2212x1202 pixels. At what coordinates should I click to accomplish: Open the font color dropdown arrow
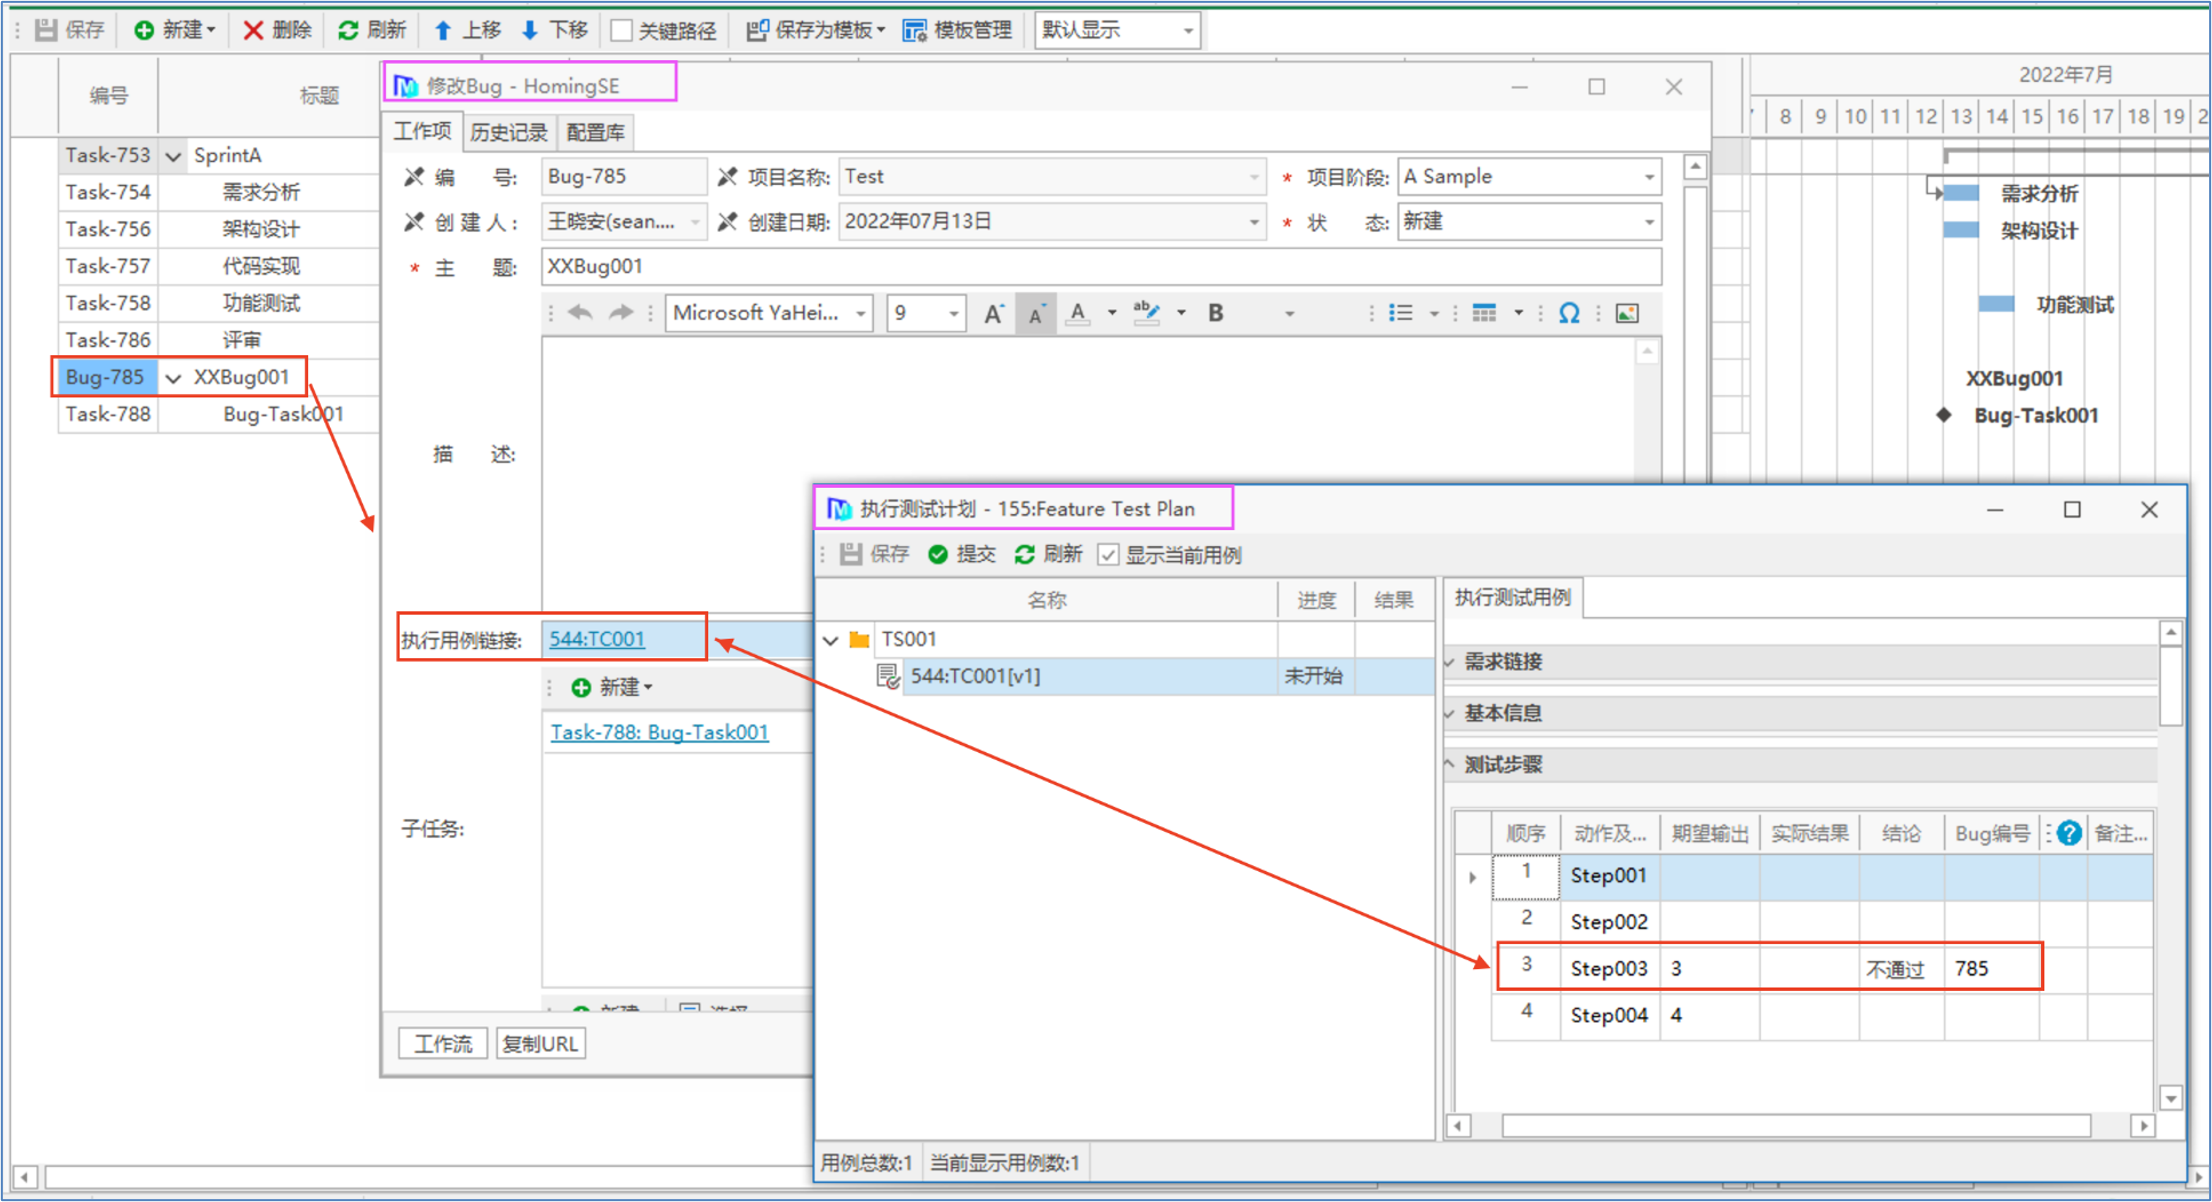click(1112, 314)
